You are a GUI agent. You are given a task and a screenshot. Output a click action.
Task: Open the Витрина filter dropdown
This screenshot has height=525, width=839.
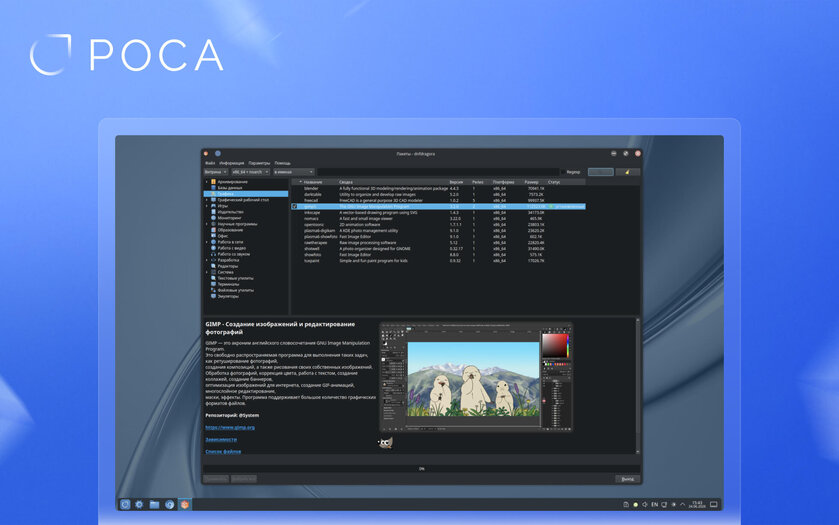click(x=216, y=172)
